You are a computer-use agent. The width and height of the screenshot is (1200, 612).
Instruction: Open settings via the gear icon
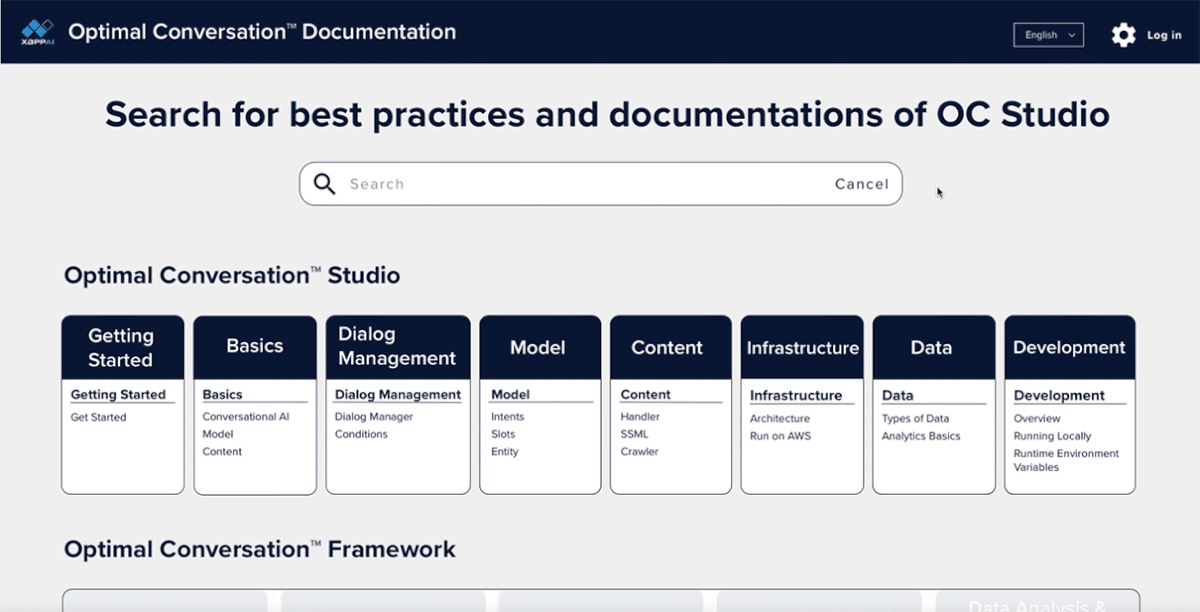(1124, 35)
